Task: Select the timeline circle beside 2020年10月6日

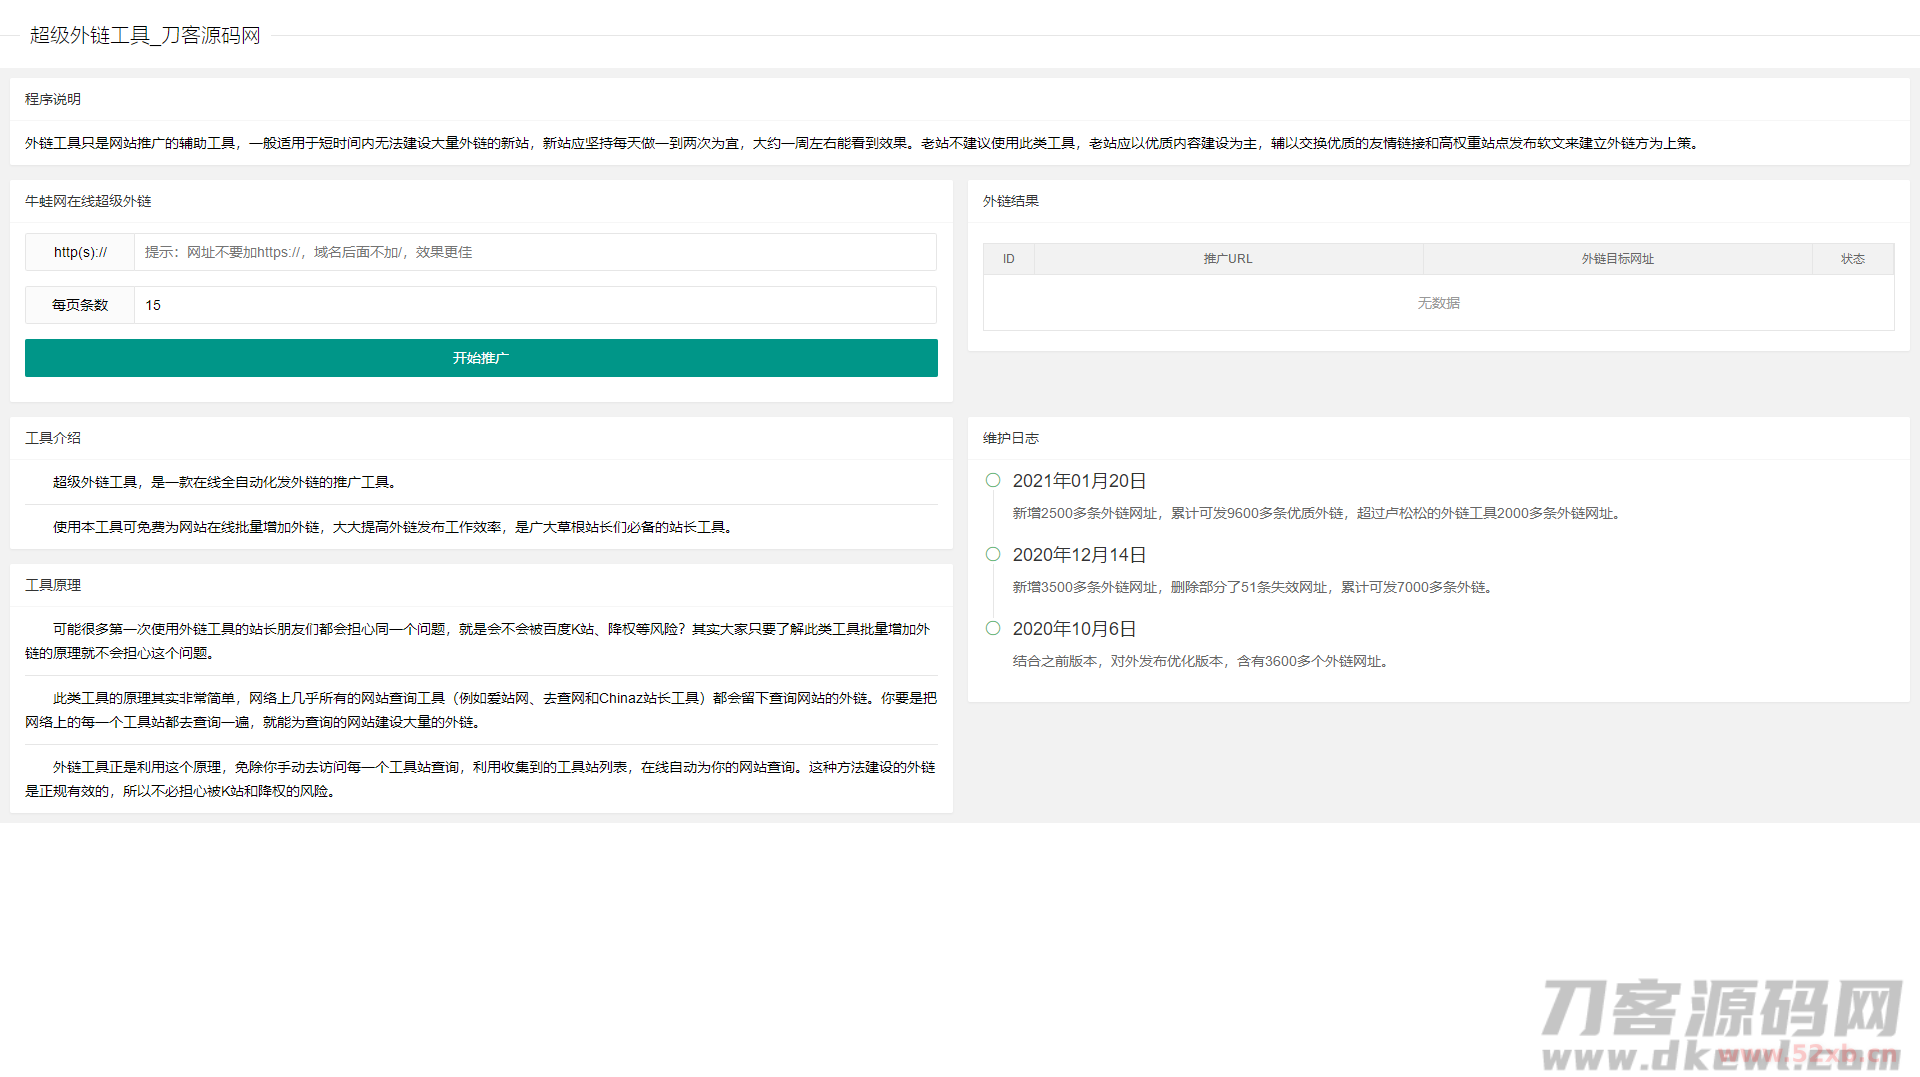Action: point(992,628)
